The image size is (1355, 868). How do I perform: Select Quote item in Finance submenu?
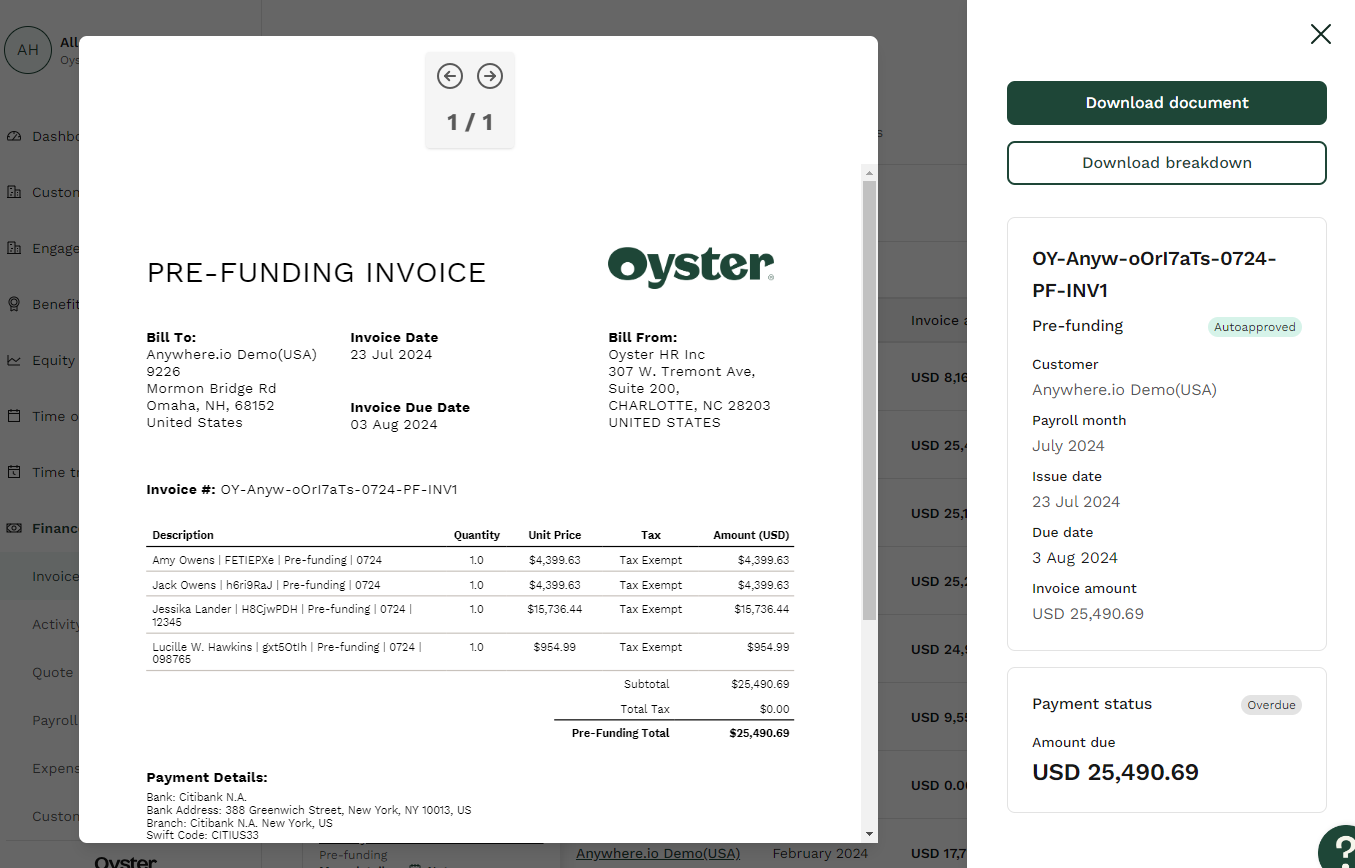pyautogui.click(x=53, y=672)
